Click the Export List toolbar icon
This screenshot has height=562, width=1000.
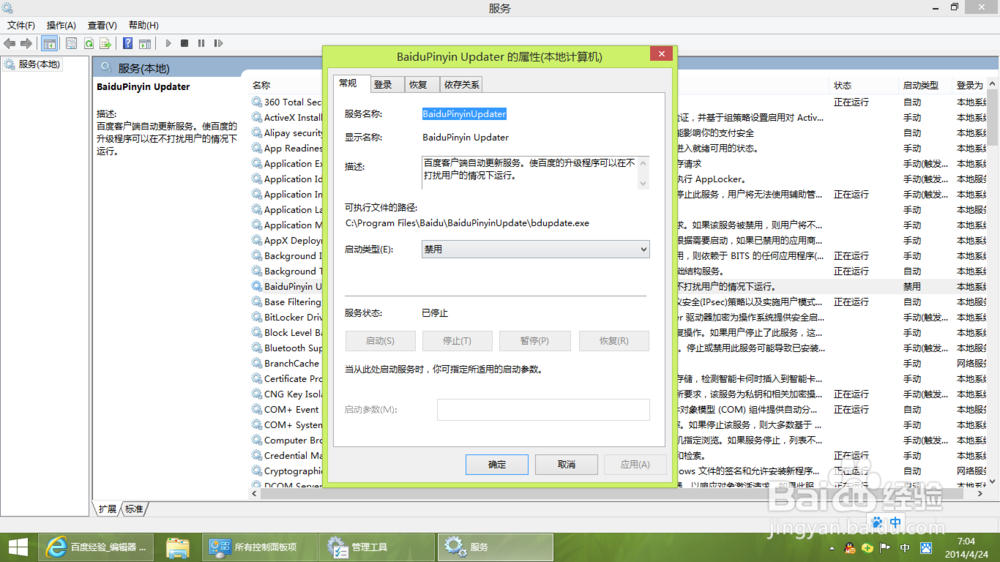pos(105,43)
